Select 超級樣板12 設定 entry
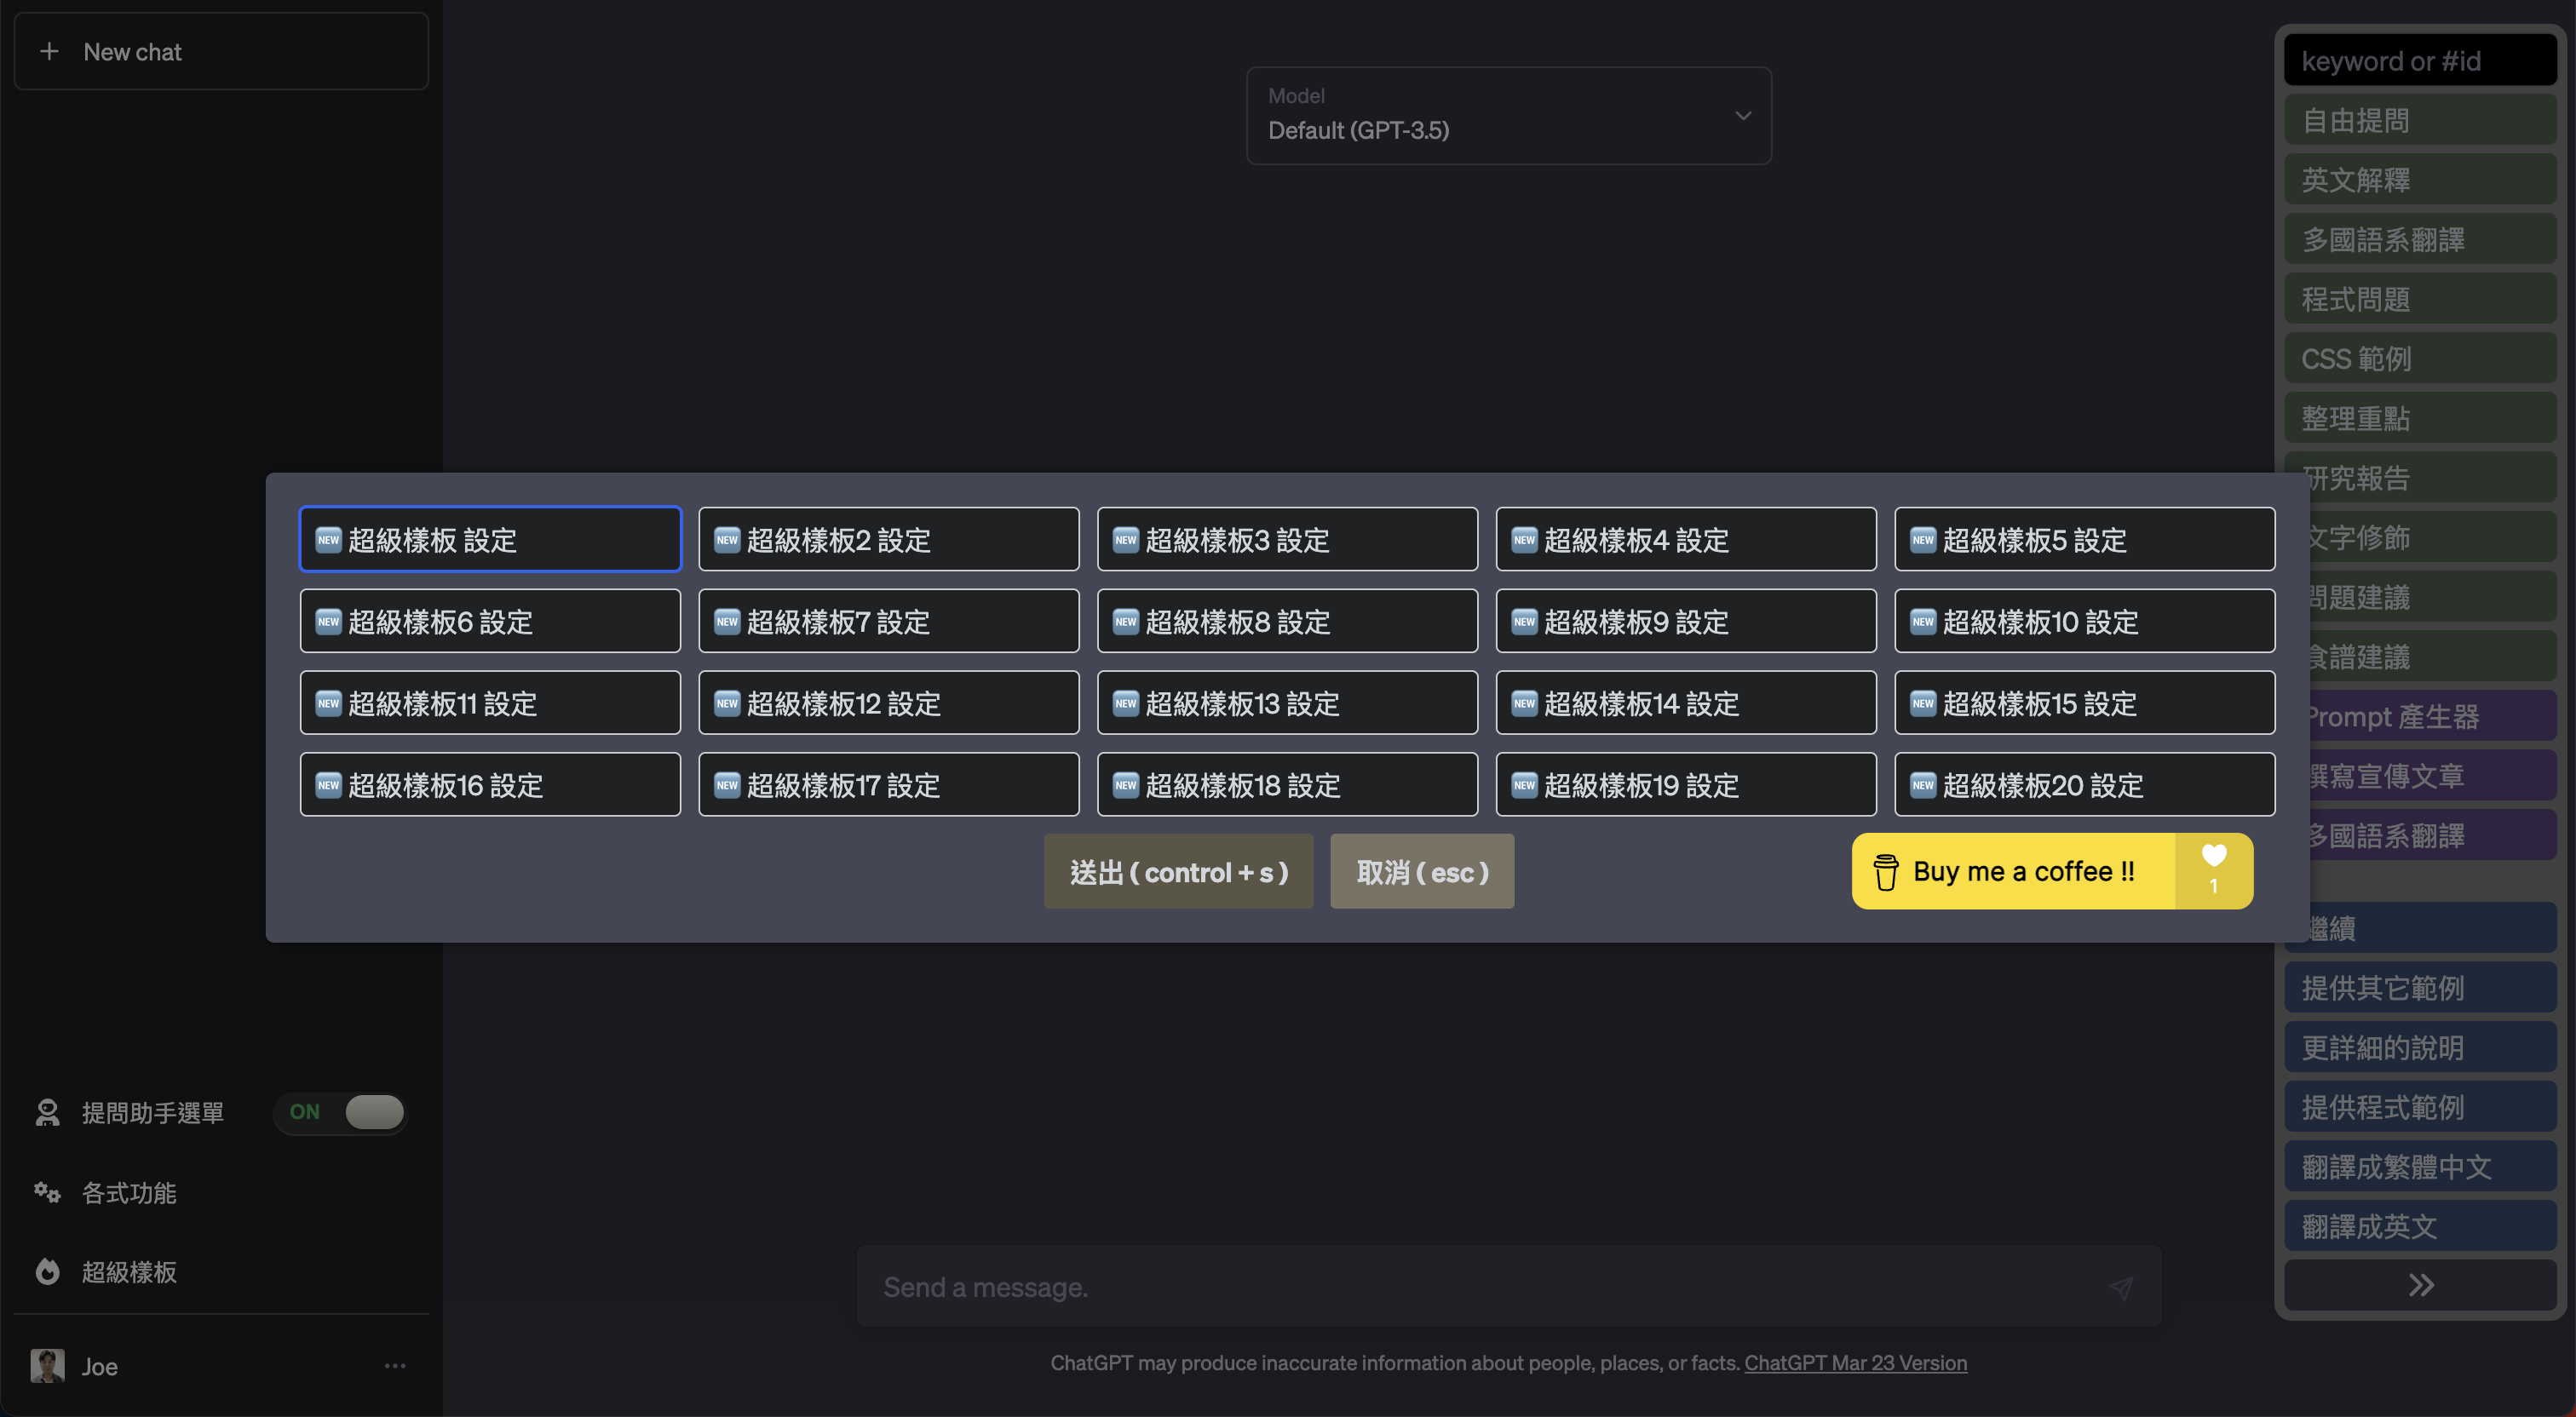This screenshot has height=1417, width=2576. 888,703
